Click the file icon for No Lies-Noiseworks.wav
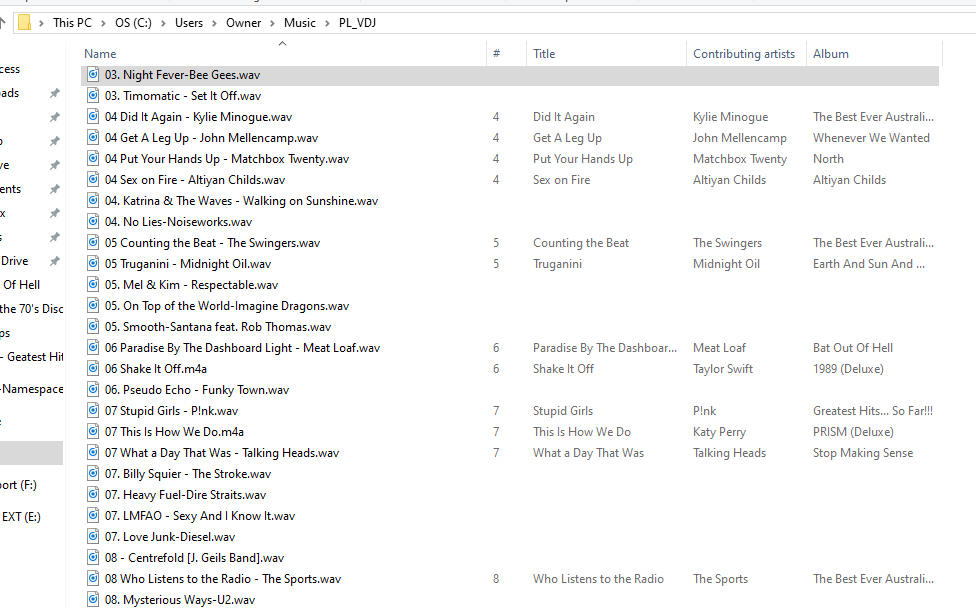This screenshot has width=976, height=608. (x=93, y=222)
